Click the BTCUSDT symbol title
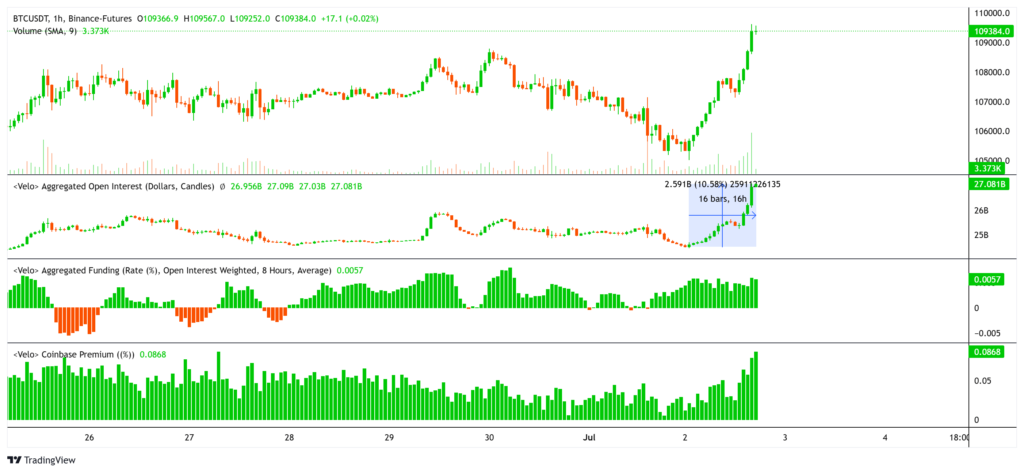Viewport: 1024px width, 473px height. (72, 19)
